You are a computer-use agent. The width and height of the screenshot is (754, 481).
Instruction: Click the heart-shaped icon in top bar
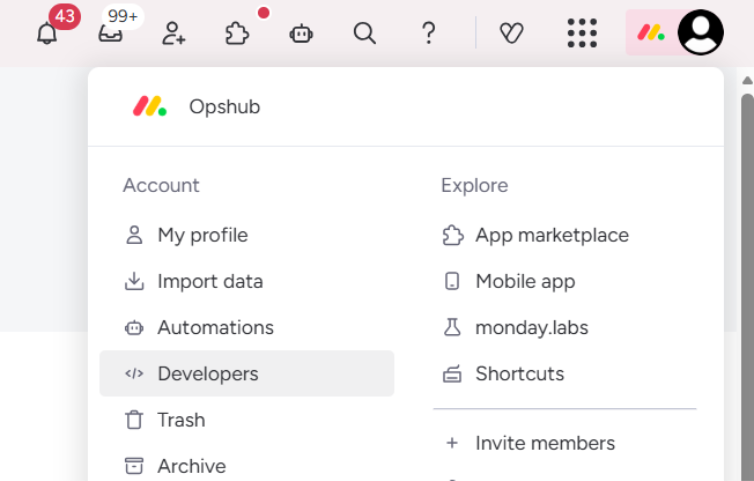[x=512, y=34]
